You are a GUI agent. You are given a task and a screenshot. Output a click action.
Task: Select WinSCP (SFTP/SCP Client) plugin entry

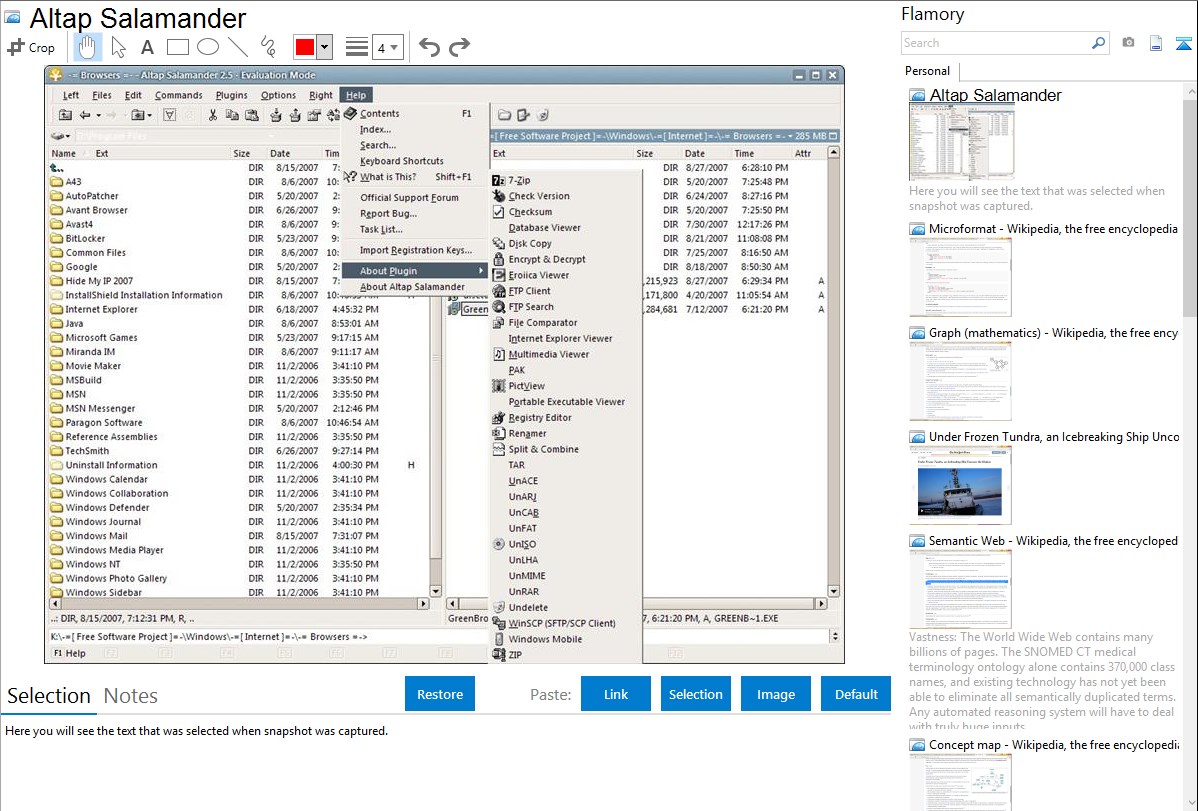(x=566, y=623)
